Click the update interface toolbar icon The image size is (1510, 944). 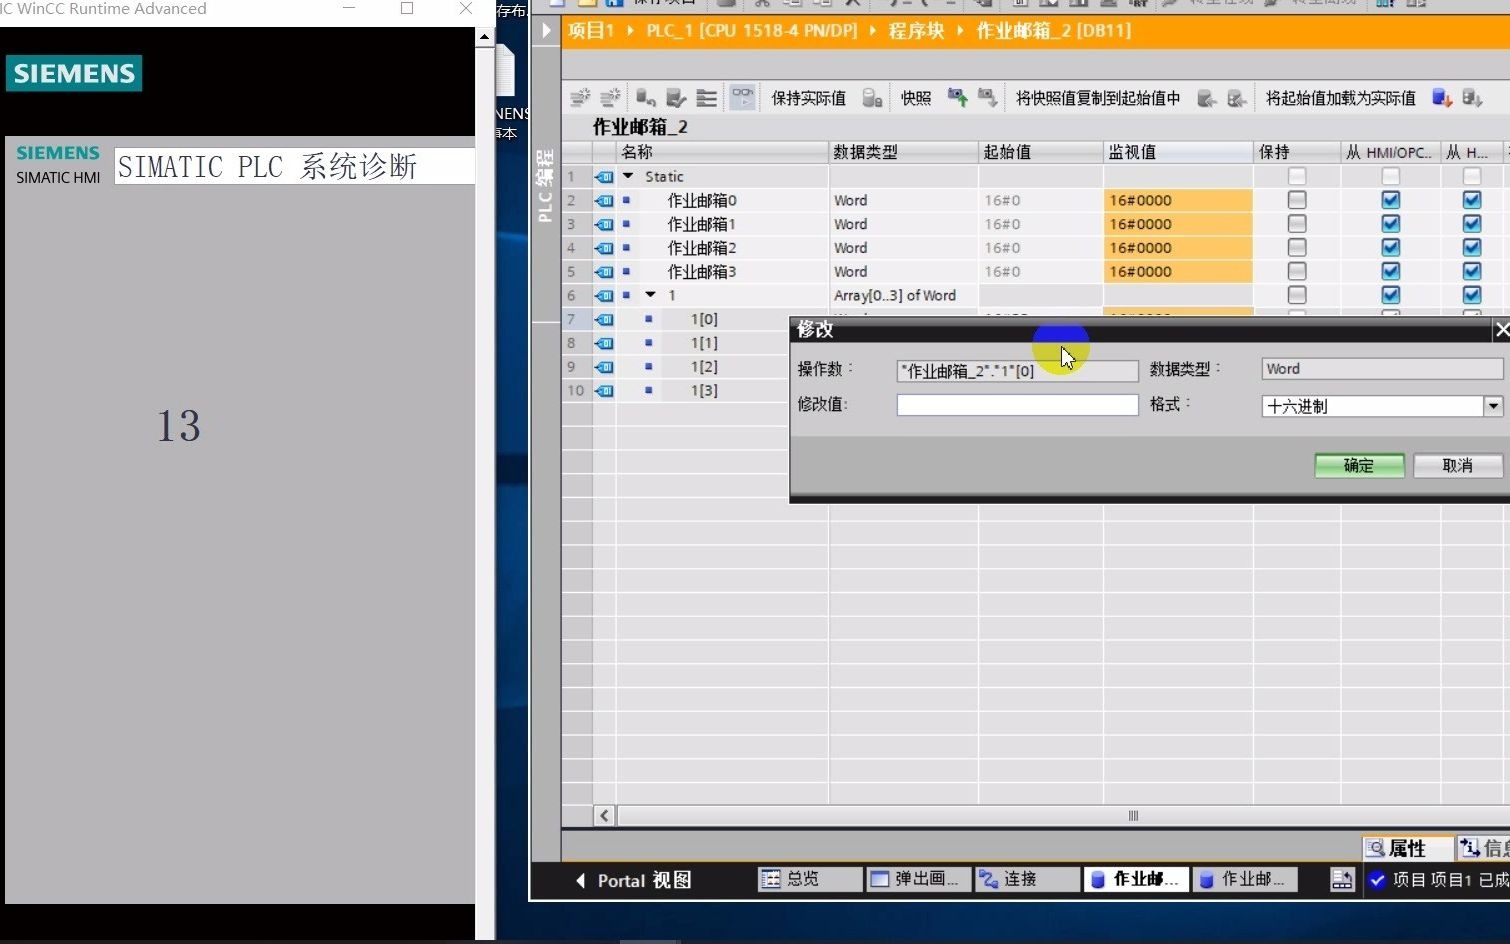click(676, 97)
